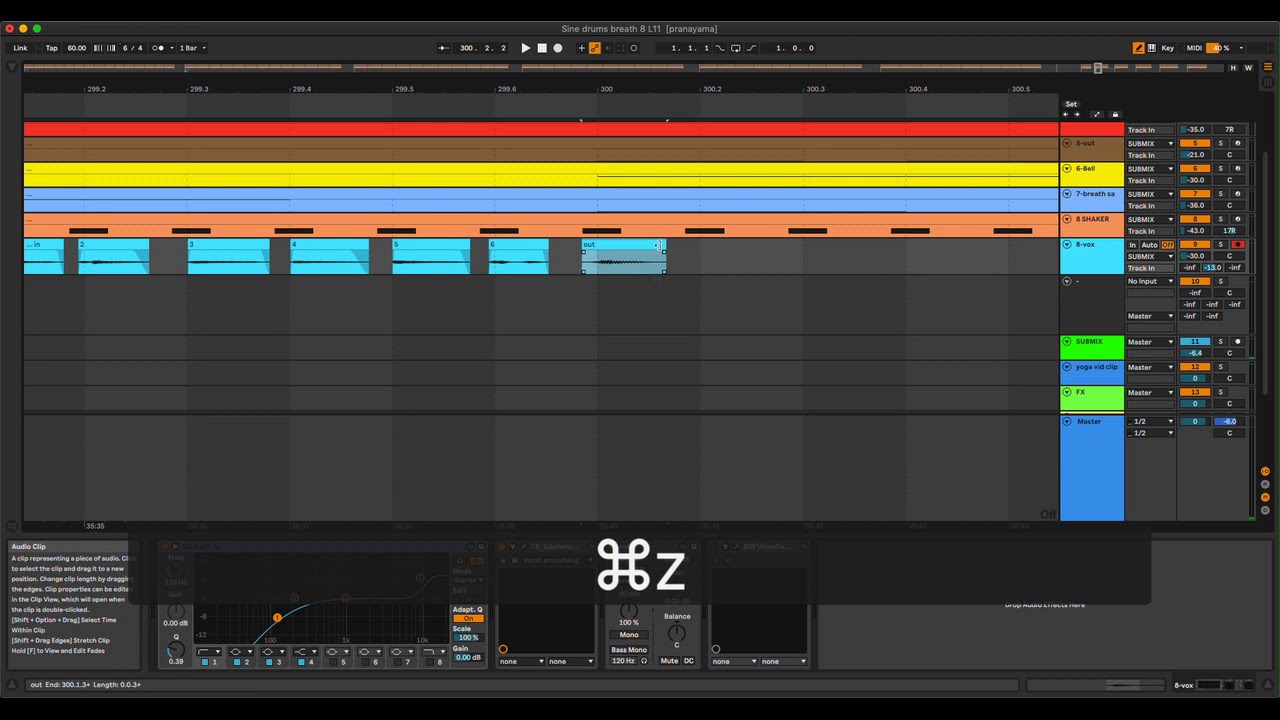Screen dimensions: 1280x720
Task: Deactivate track 5 with its activator button
Action: tap(1194, 143)
